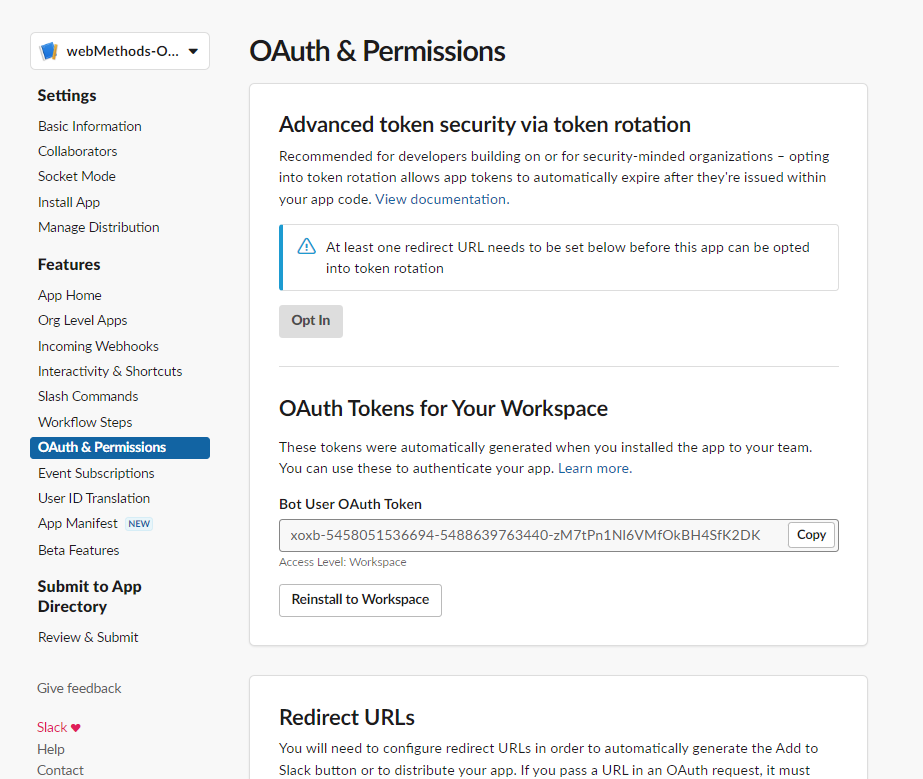Go to Socket Mode settings
Screen dimensions: 923x779
[x=77, y=176]
